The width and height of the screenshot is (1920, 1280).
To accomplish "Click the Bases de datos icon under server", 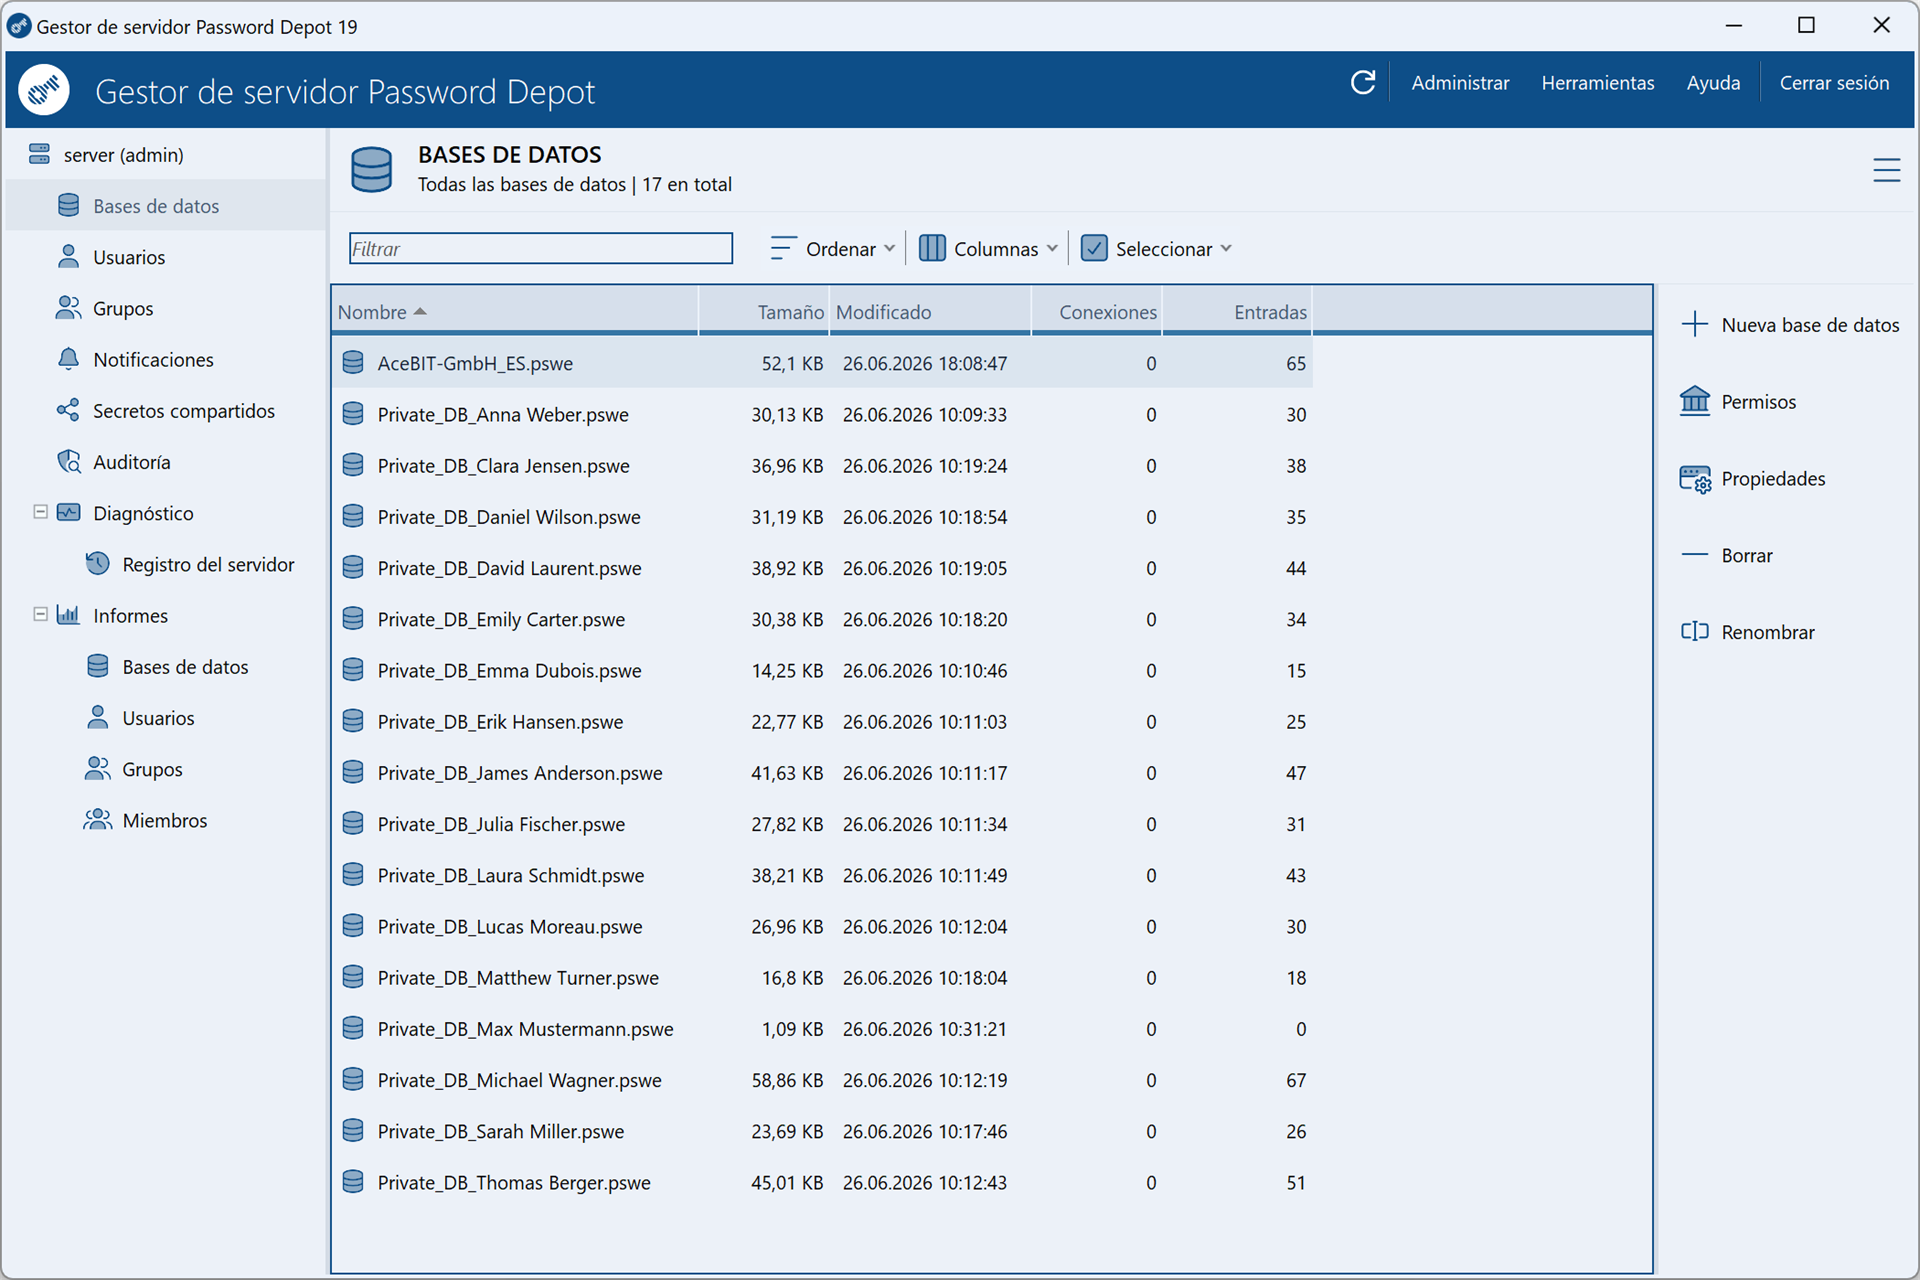I will point(68,205).
